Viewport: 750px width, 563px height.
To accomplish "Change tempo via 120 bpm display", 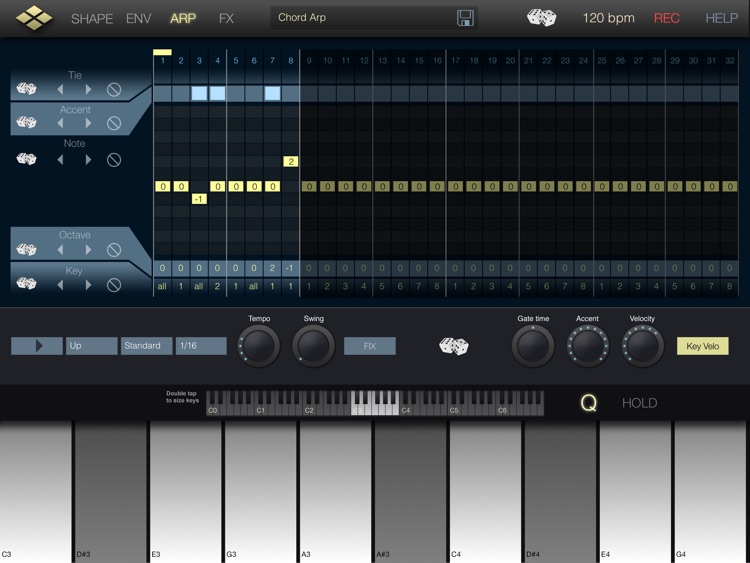I will pyautogui.click(x=608, y=18).
